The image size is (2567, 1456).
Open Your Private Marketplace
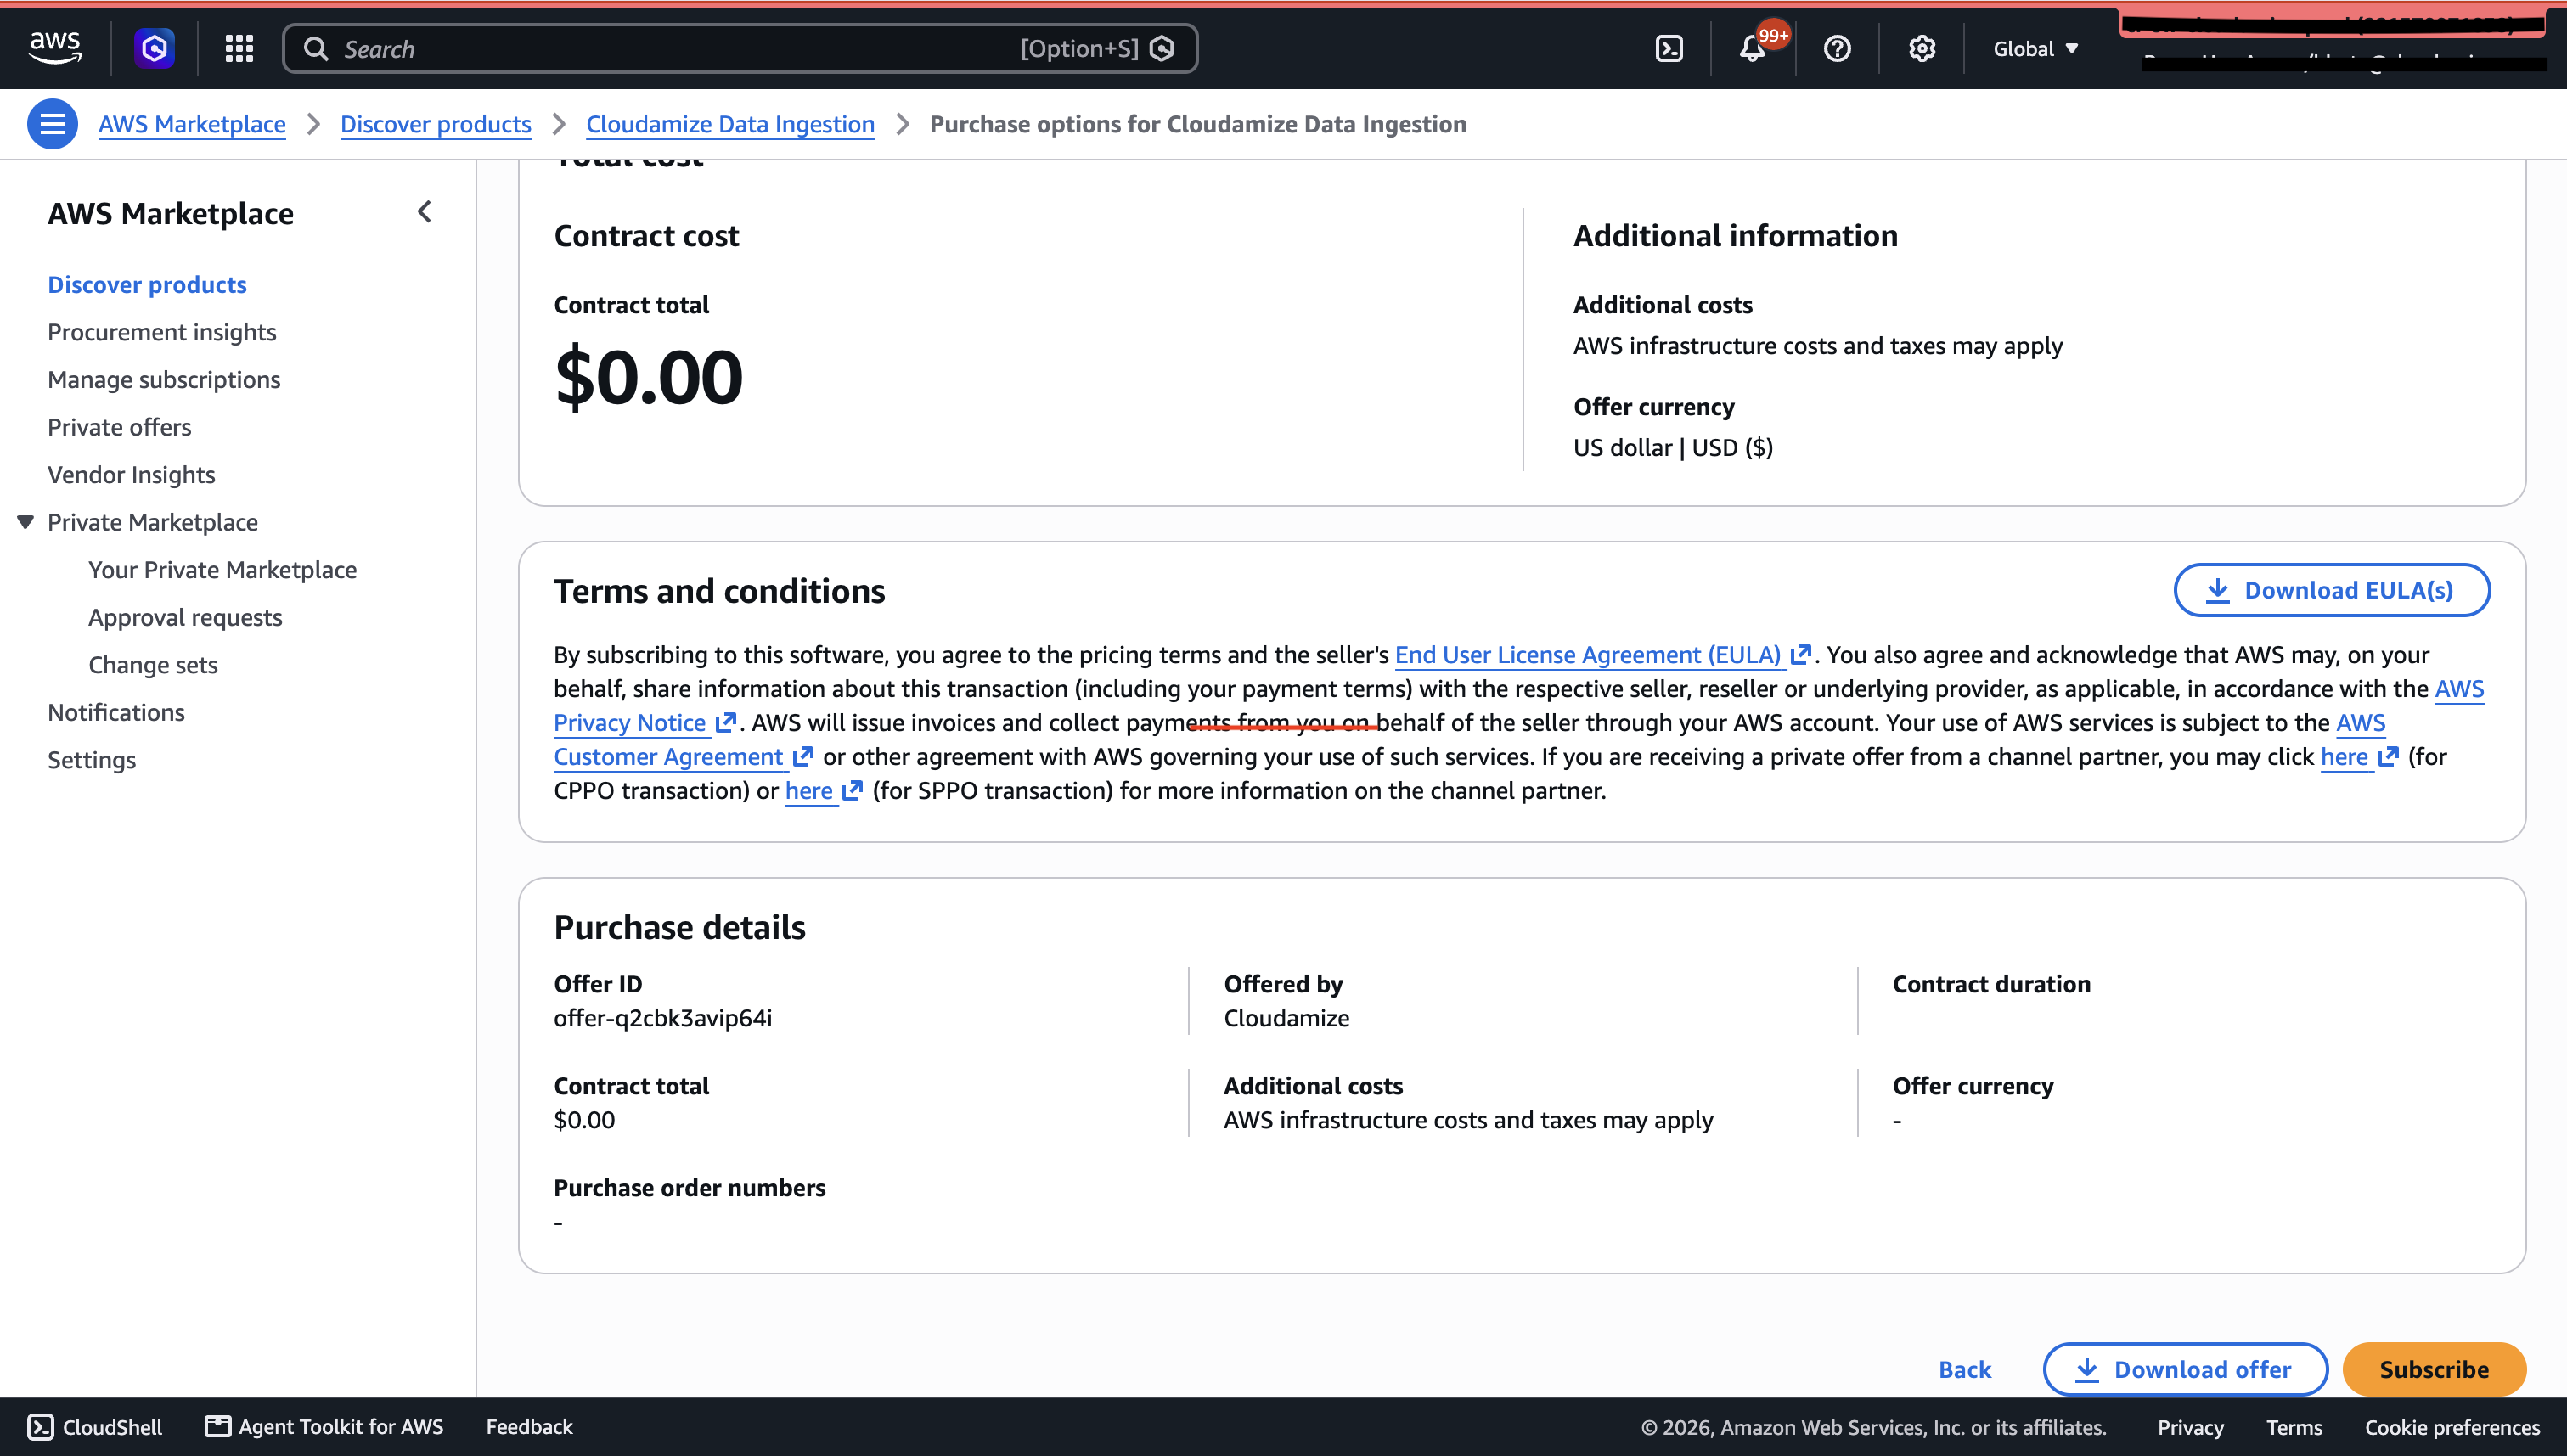click(222, 569)
